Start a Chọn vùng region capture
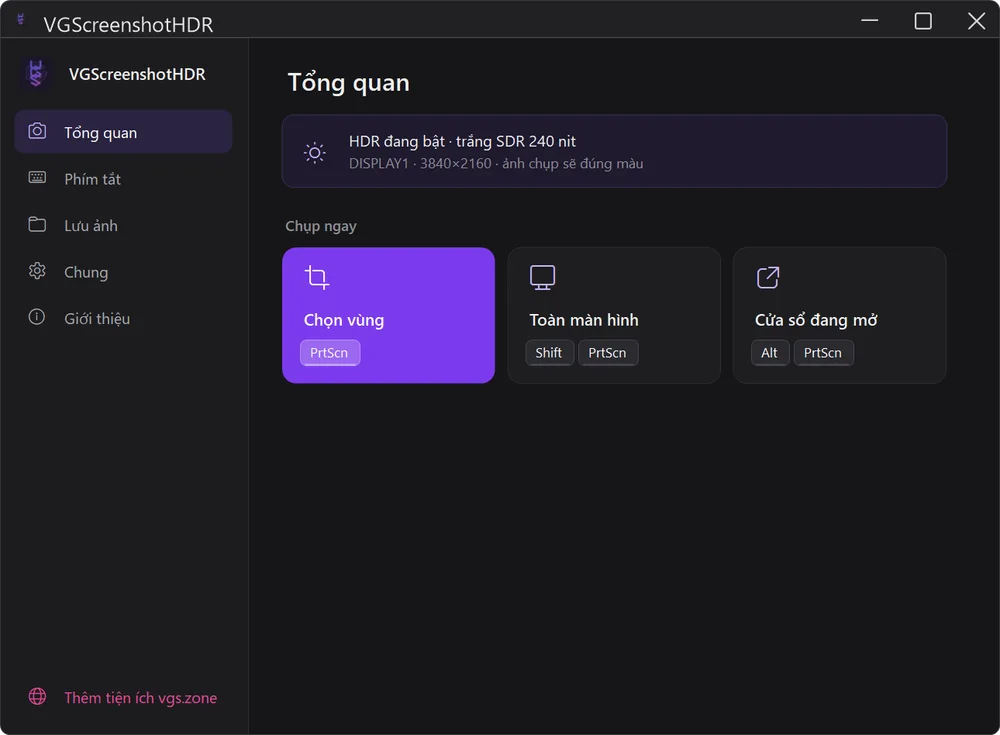The image size is (1000, 735). coord(388,315)
